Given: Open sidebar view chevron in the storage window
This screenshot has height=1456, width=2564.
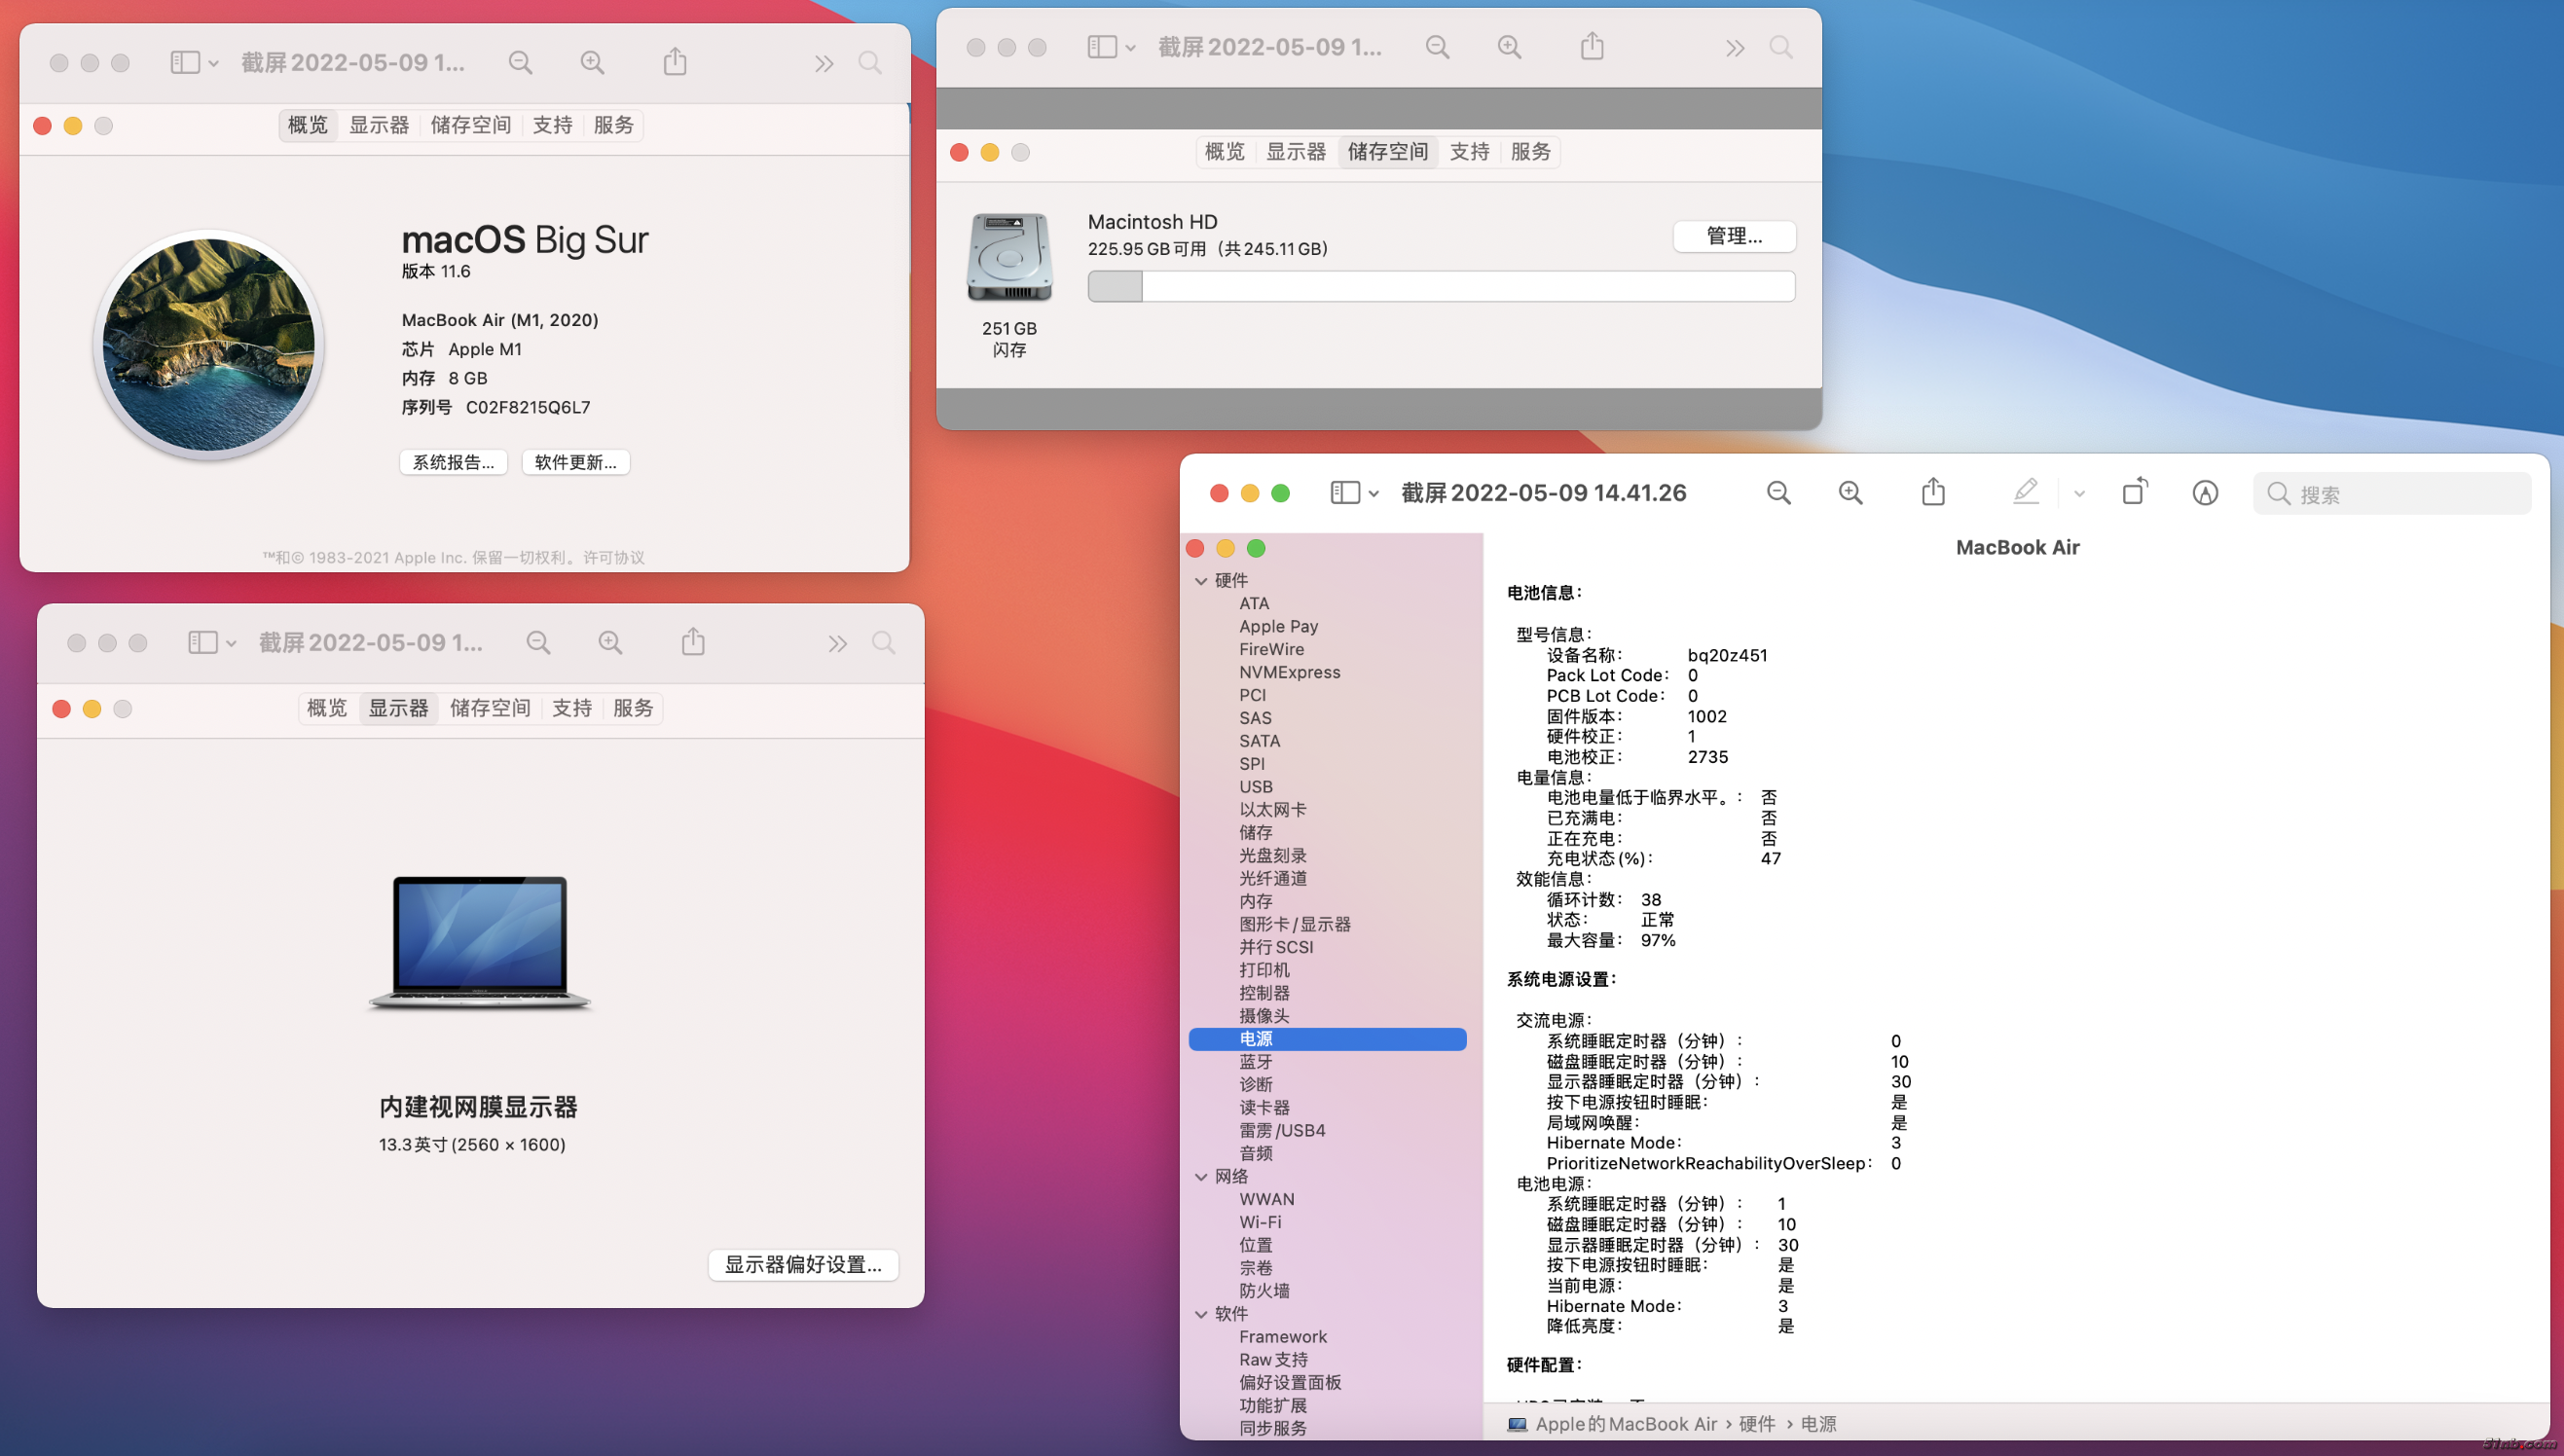Looking at the screenshot, I should click(x=1131, y=48).
